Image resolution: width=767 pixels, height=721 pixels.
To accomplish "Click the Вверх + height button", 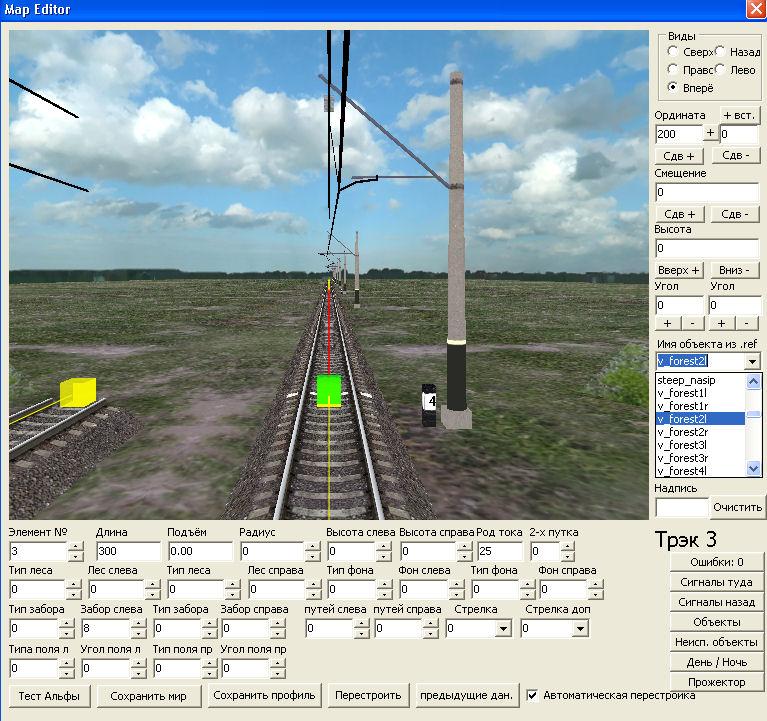I will [x=680, y=271].
